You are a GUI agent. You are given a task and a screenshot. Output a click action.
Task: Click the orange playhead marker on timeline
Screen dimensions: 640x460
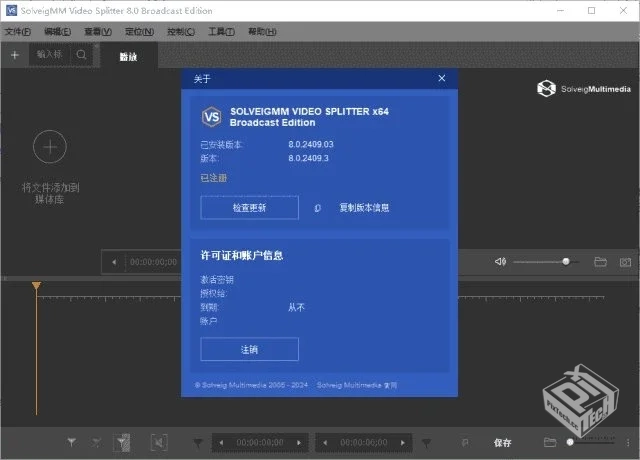click(36, 285)
